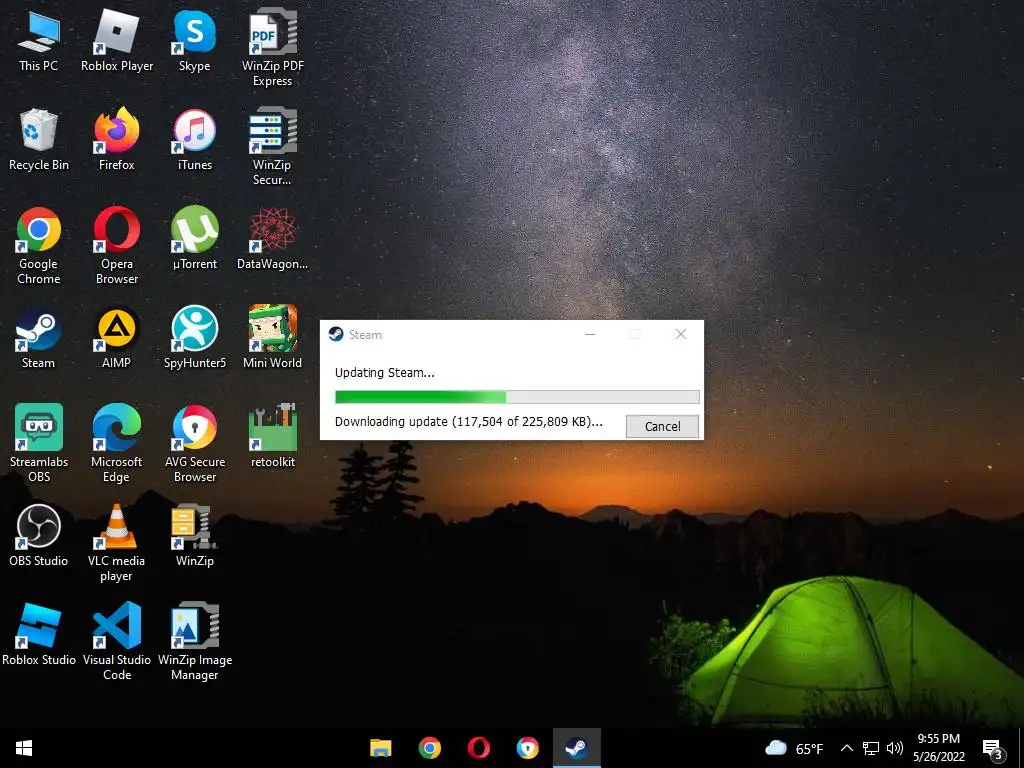Open Streamlabs OBS shortcut

pyautogui.click(x=39, y=444)
